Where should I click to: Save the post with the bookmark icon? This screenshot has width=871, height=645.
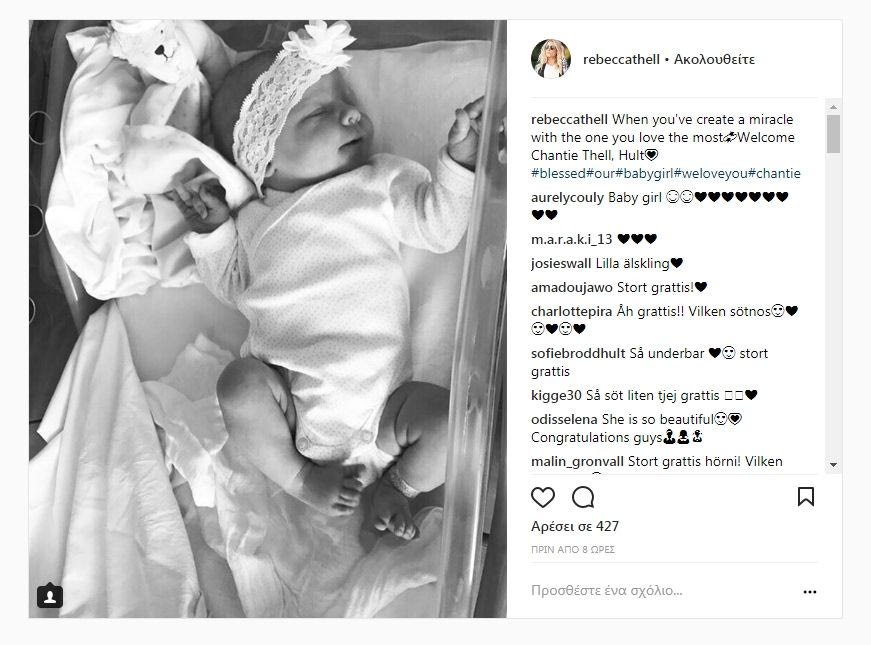806,496
